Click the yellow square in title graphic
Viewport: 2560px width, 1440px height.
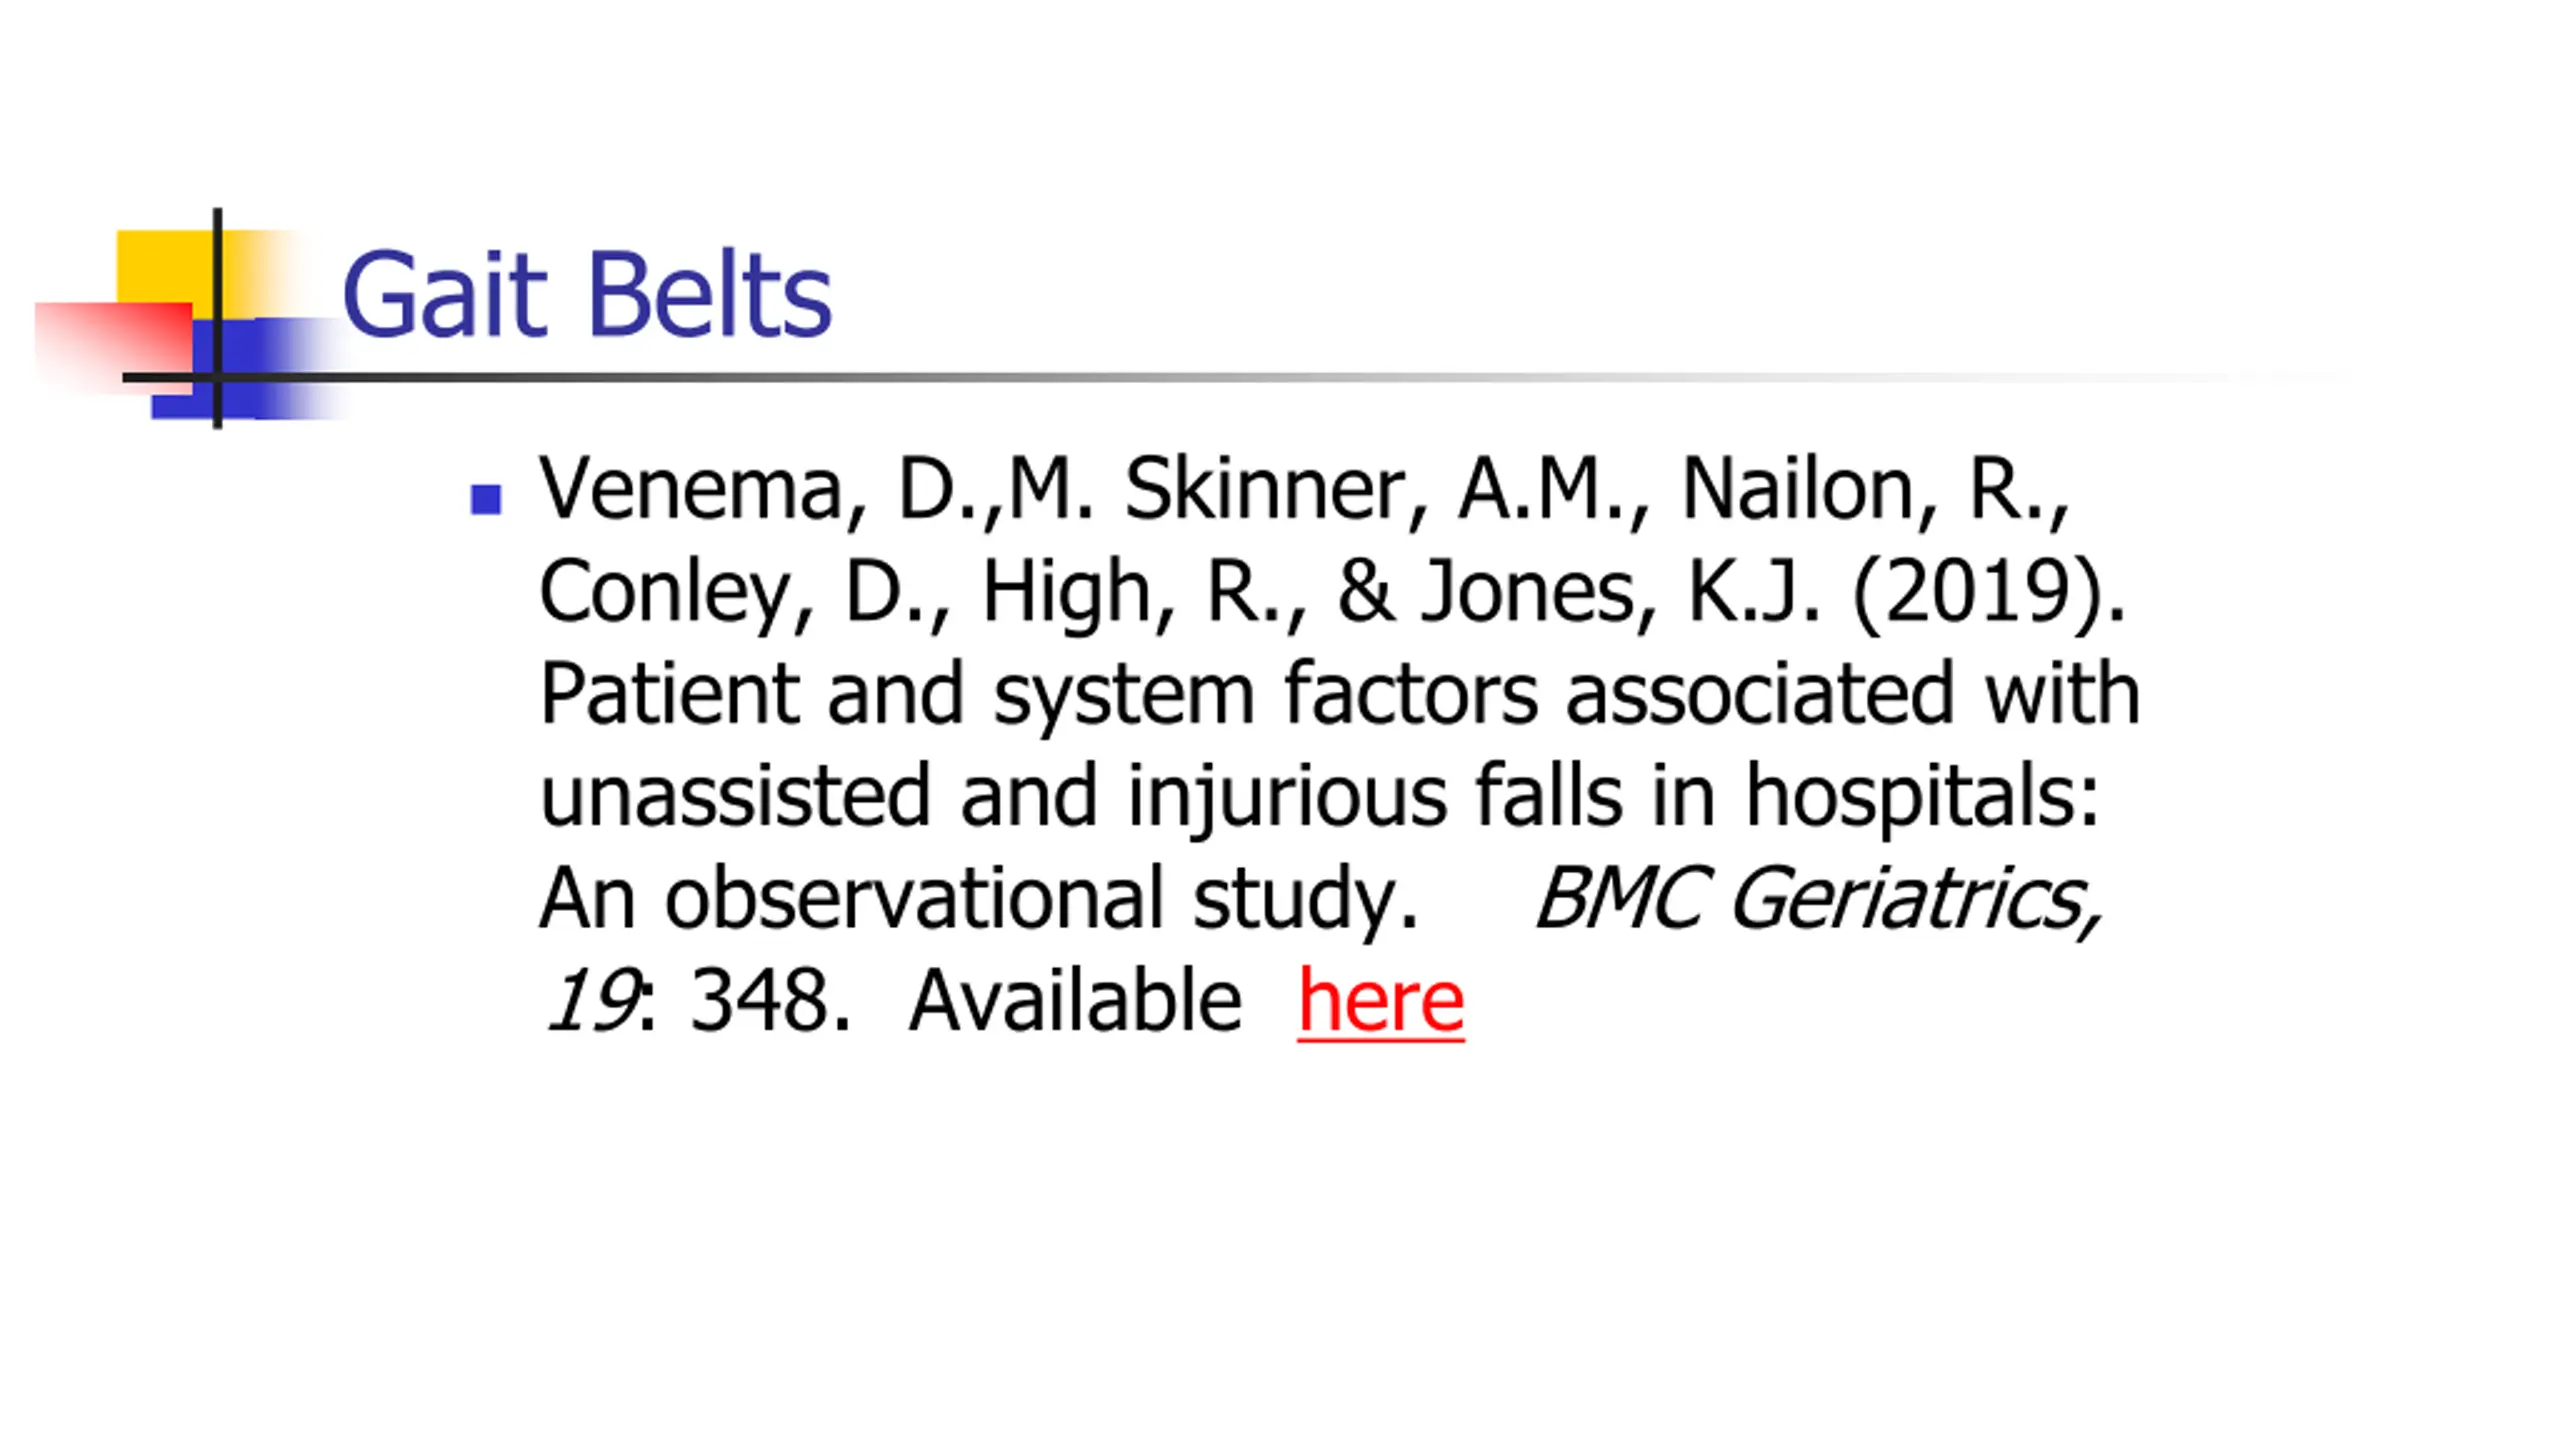[x=166, y=267]
